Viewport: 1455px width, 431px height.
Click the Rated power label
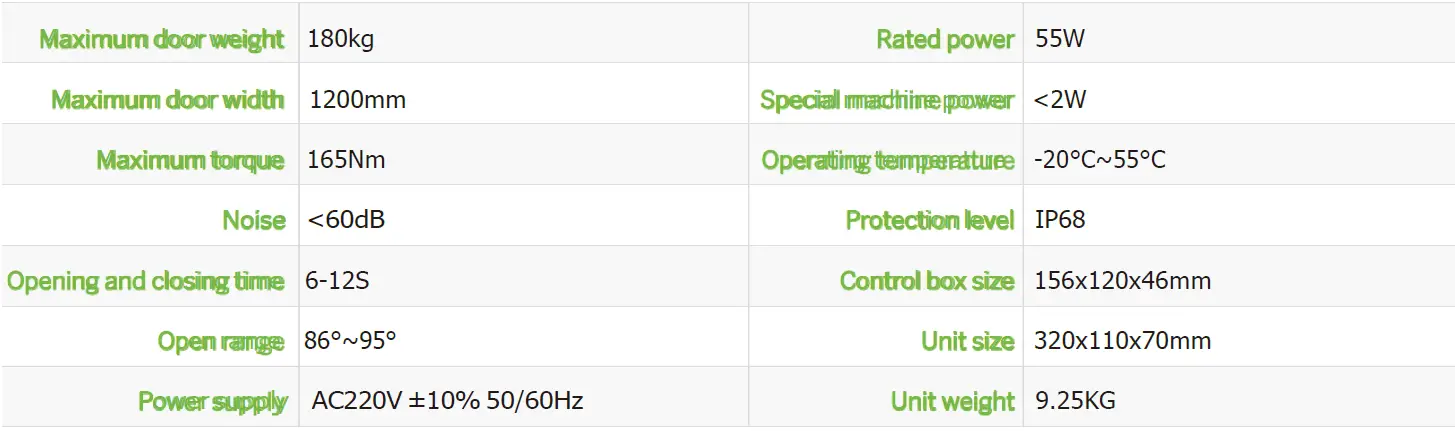945,40
